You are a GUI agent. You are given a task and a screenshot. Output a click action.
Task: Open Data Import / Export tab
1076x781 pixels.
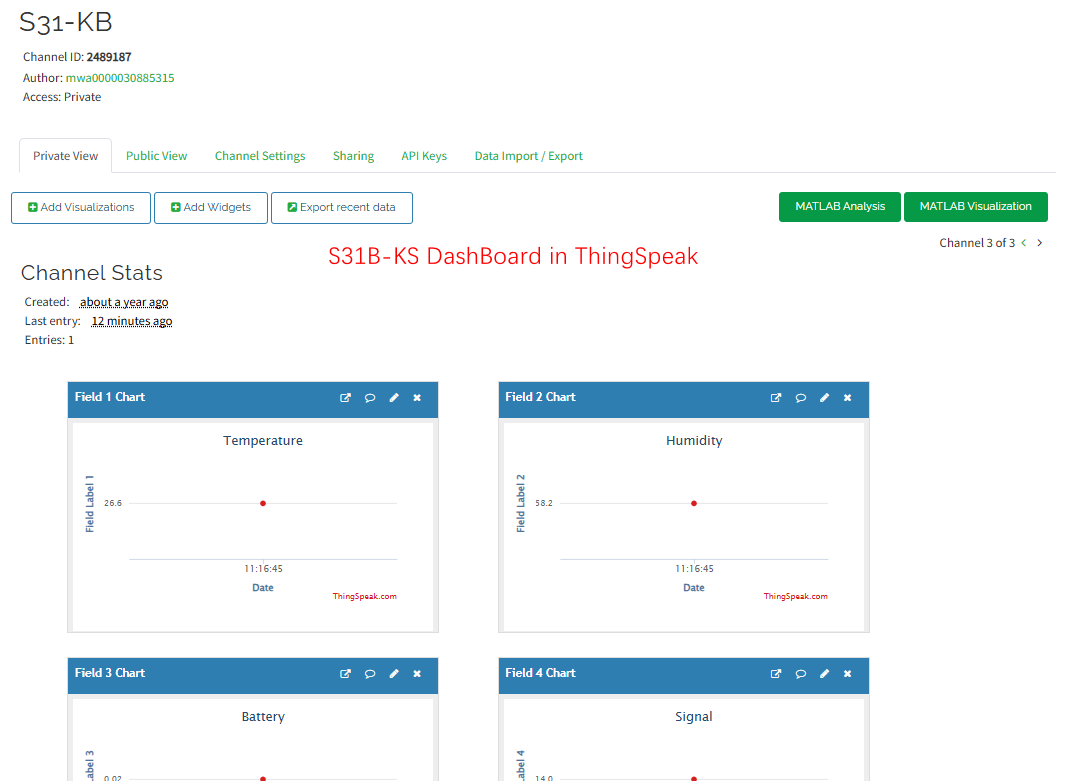(x=528, y=156)
